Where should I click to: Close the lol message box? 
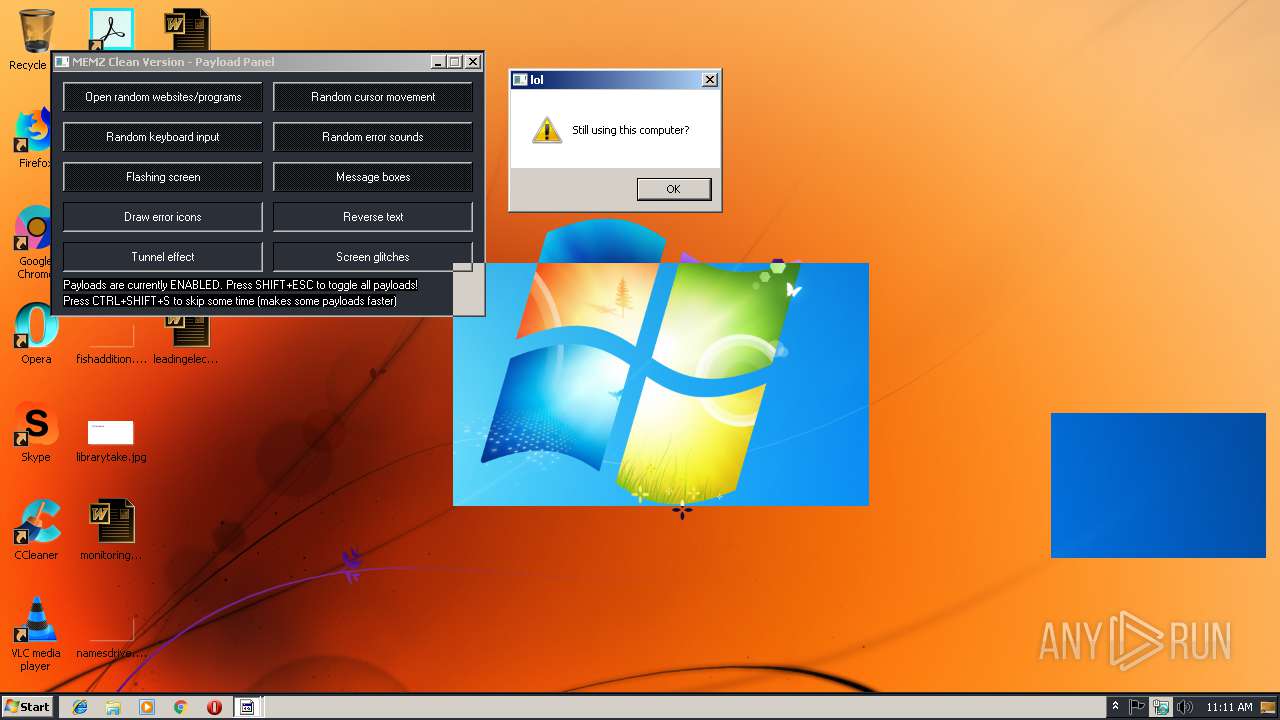709,80
